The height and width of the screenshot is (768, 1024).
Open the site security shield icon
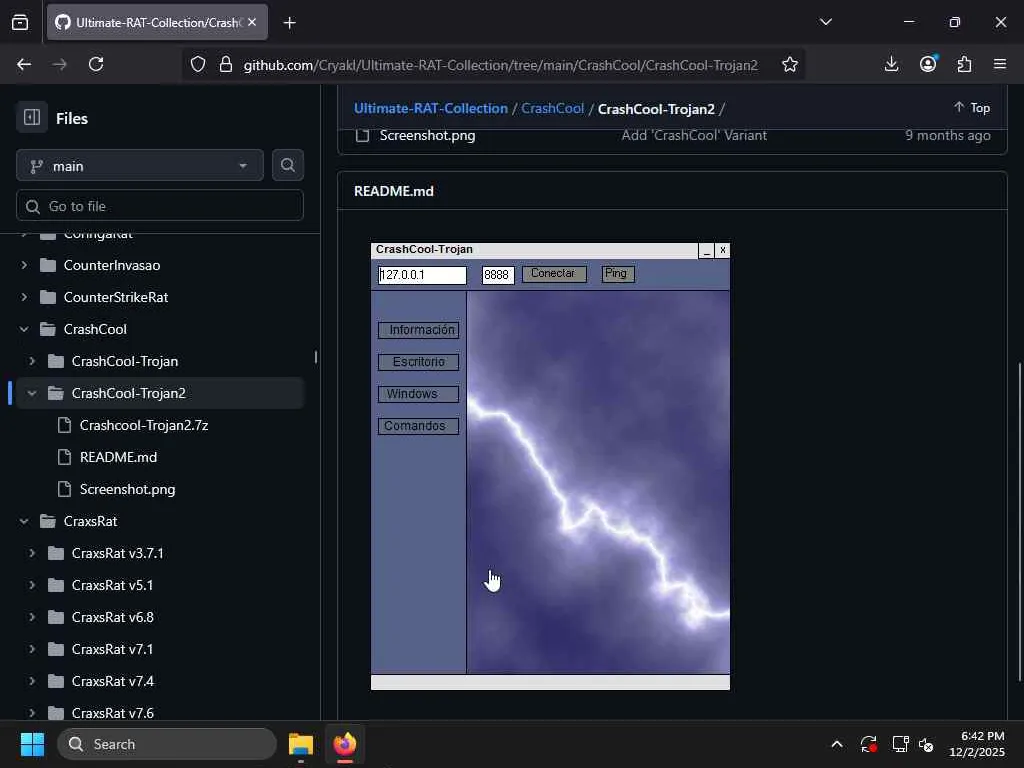[x=198, y=64]
